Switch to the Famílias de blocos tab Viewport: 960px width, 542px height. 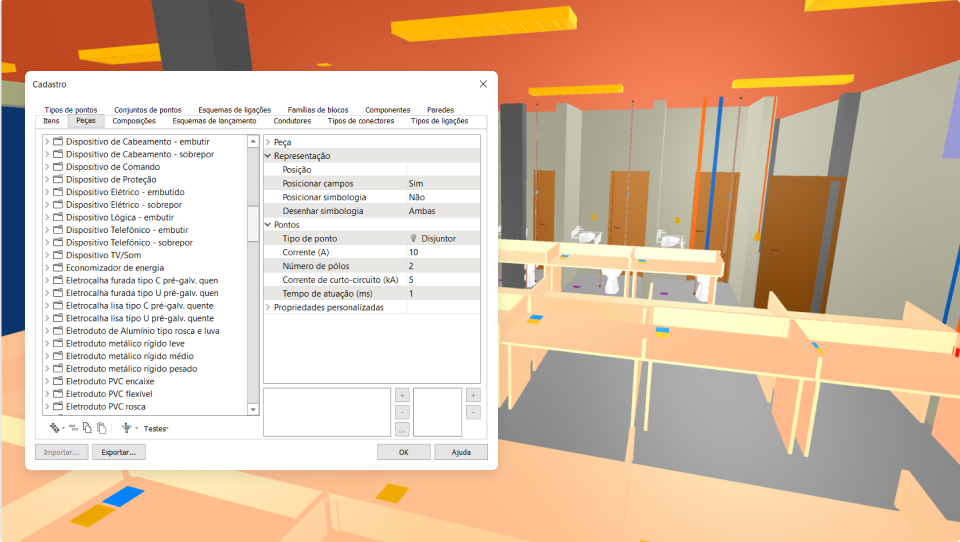click(x=318, y=110)
